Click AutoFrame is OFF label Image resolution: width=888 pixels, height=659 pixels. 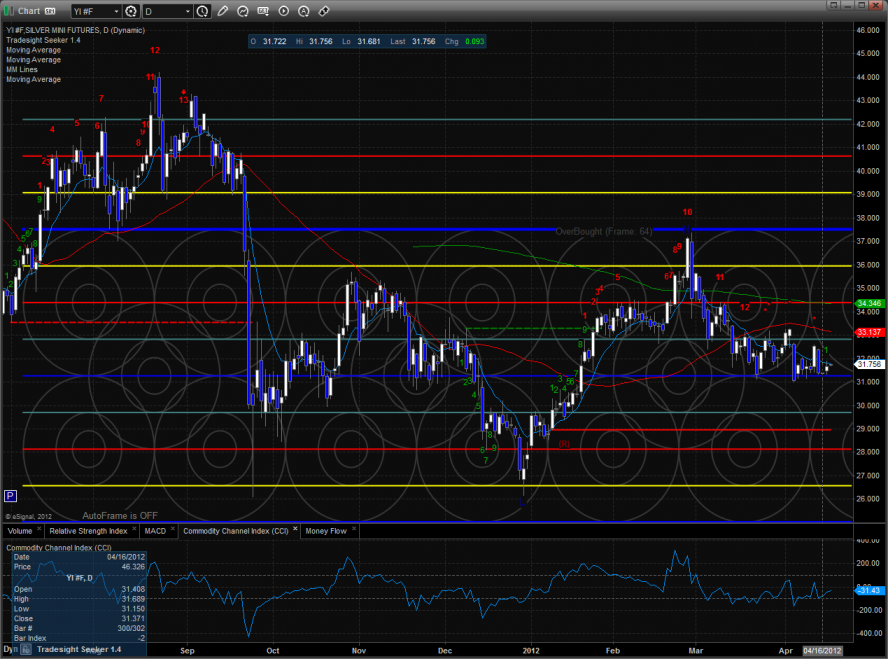click(x=121, y=515)
